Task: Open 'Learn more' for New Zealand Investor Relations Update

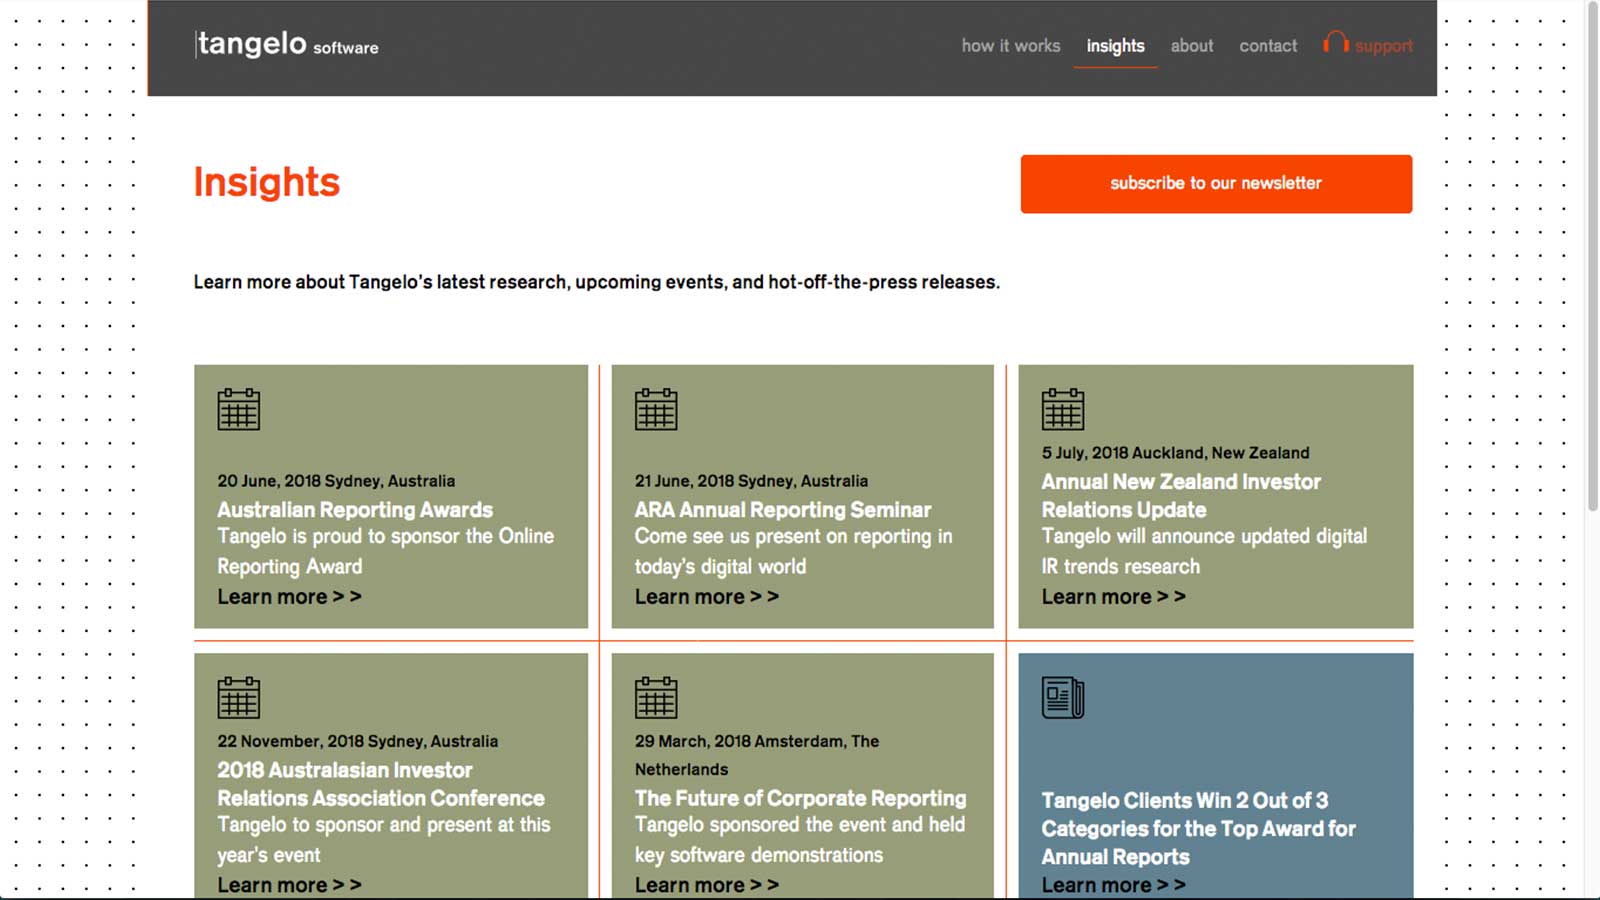Action: (1113, 597)
